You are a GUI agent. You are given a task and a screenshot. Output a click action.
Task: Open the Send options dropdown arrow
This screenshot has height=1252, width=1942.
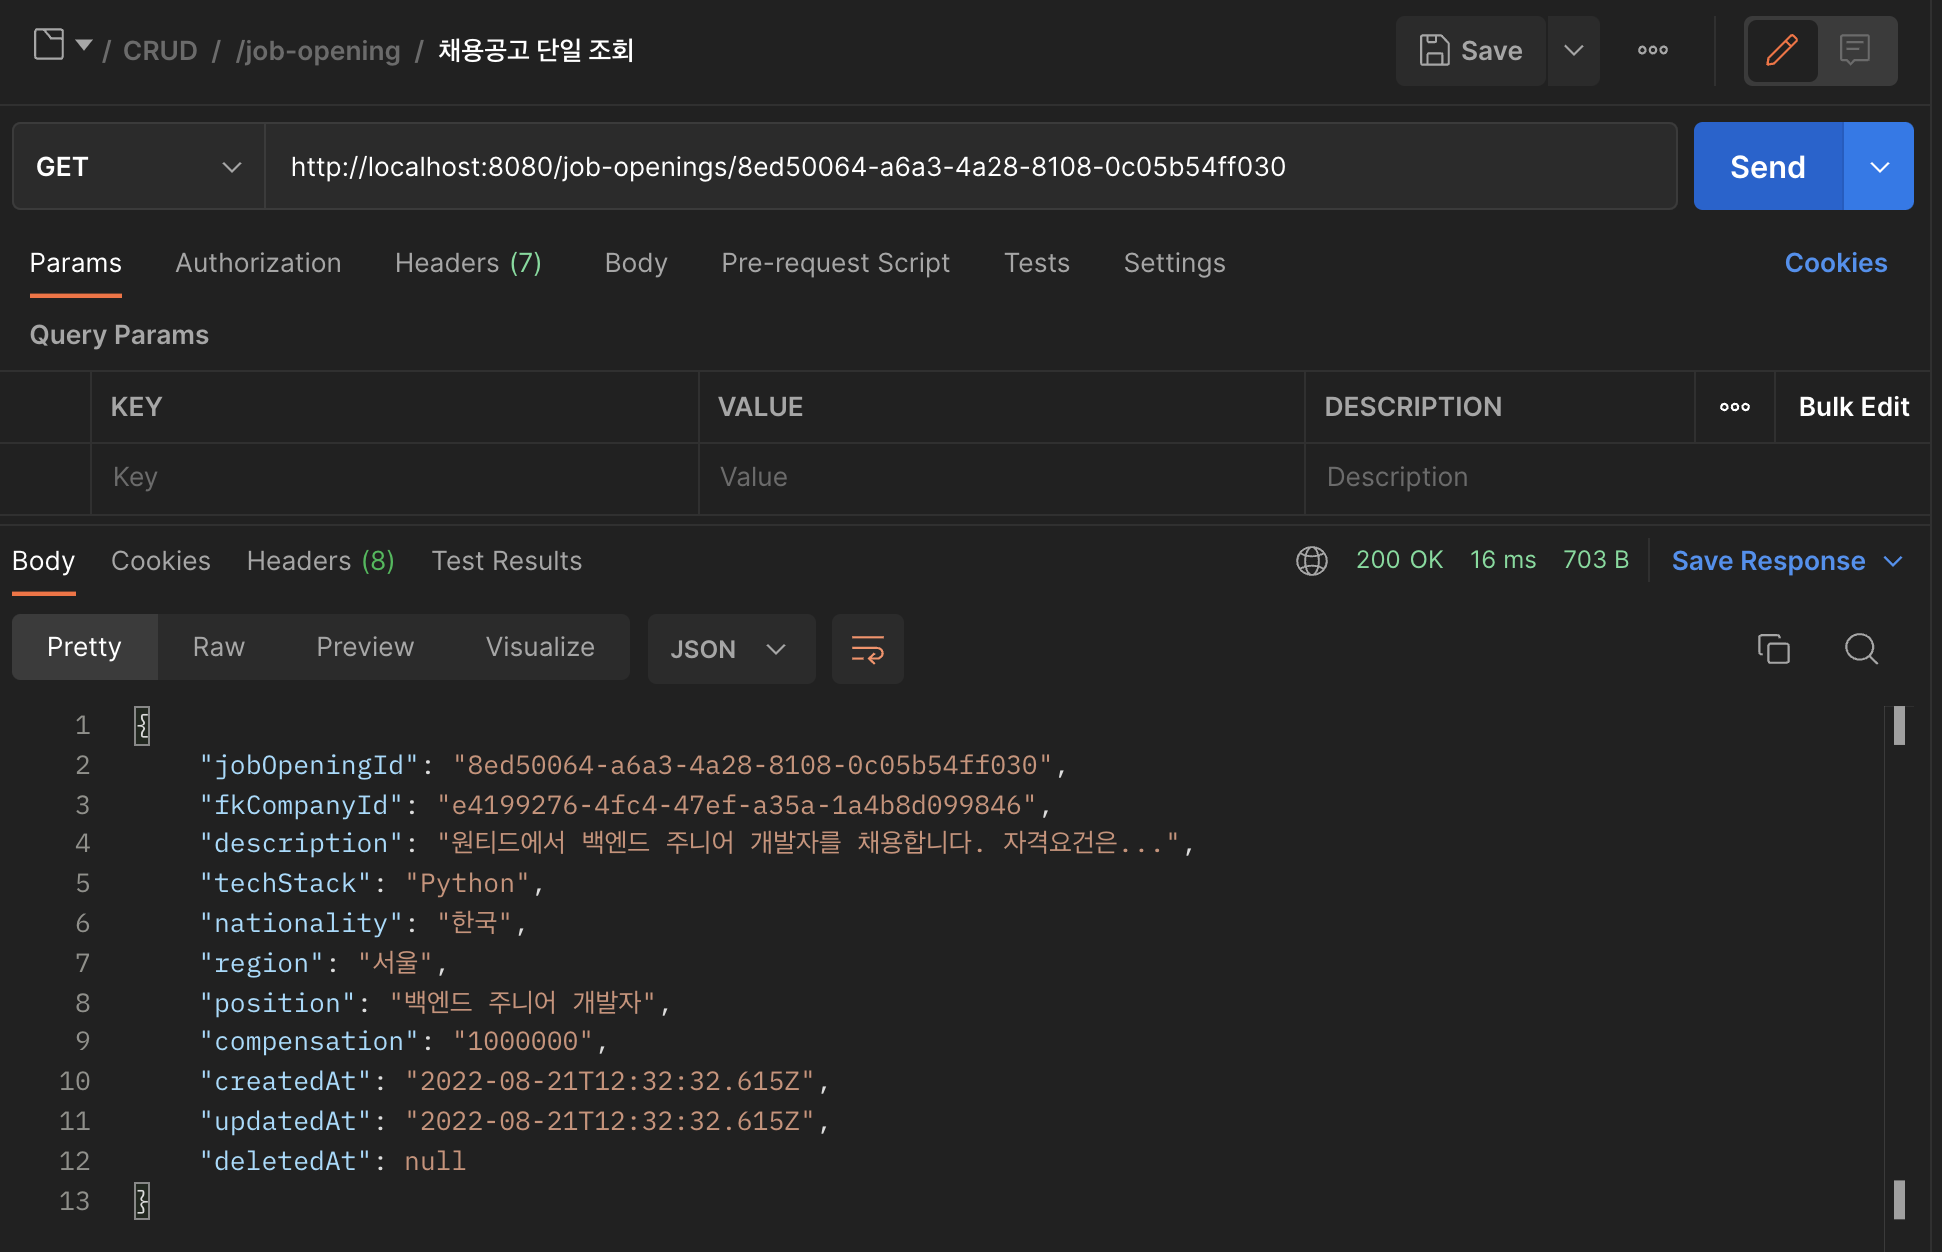pyautogui.click(x=1879, y=167)
